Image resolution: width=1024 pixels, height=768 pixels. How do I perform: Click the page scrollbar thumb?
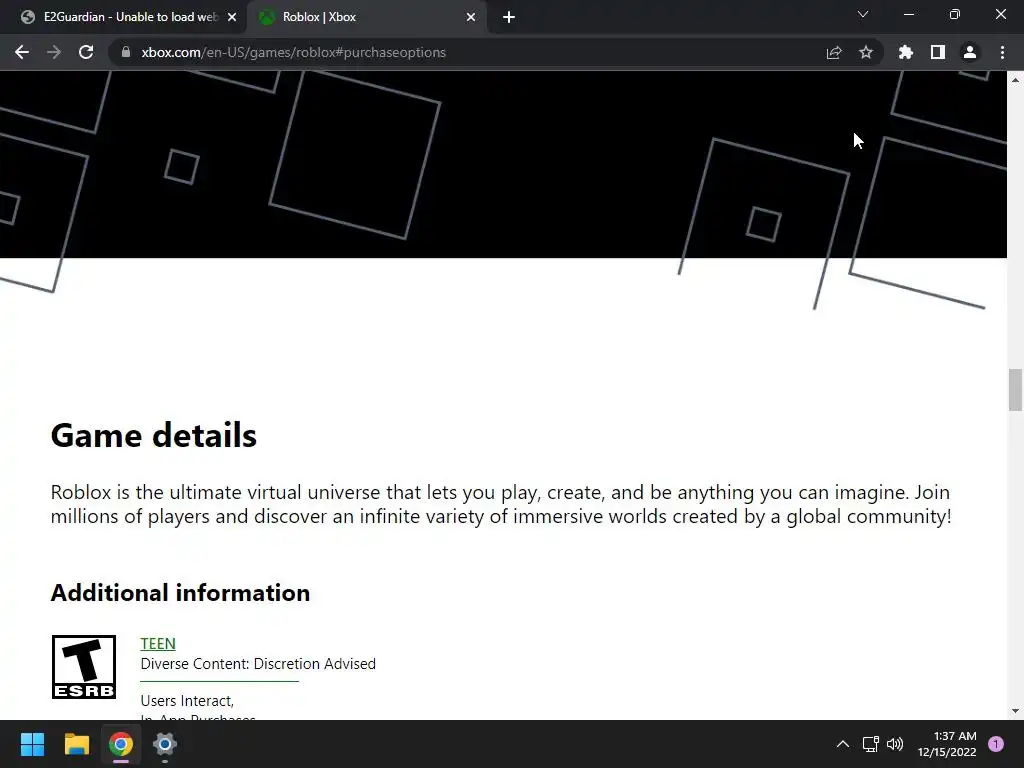1015,390
